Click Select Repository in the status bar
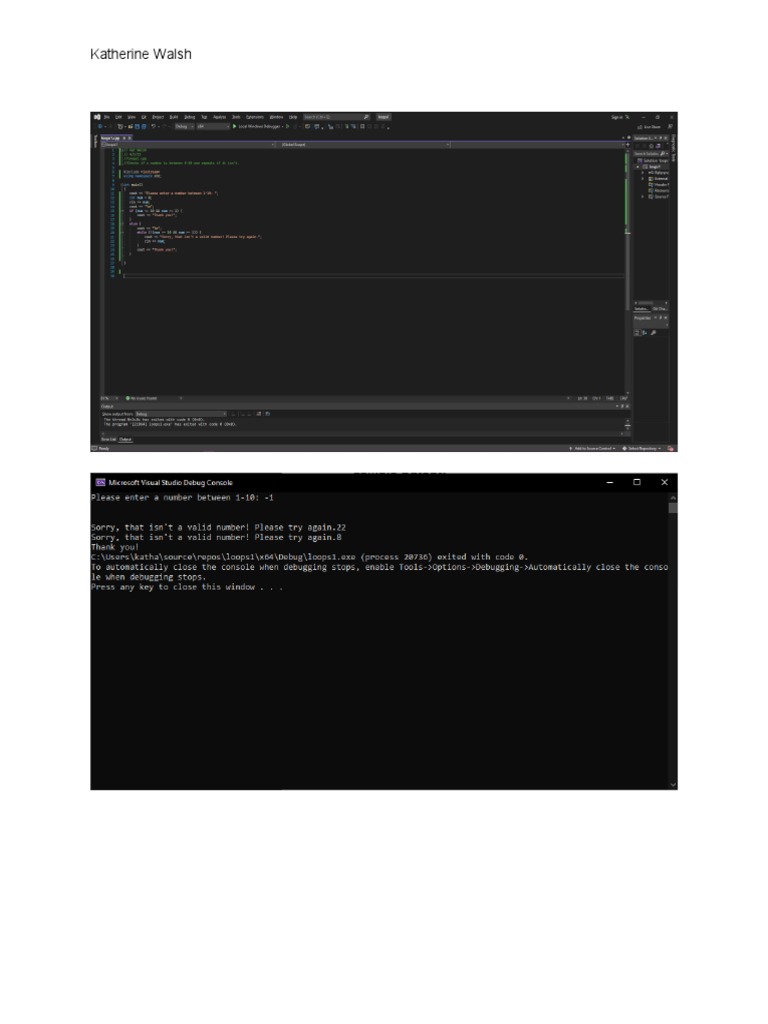This screenshot has width=768, height=1024. [643, 448]
